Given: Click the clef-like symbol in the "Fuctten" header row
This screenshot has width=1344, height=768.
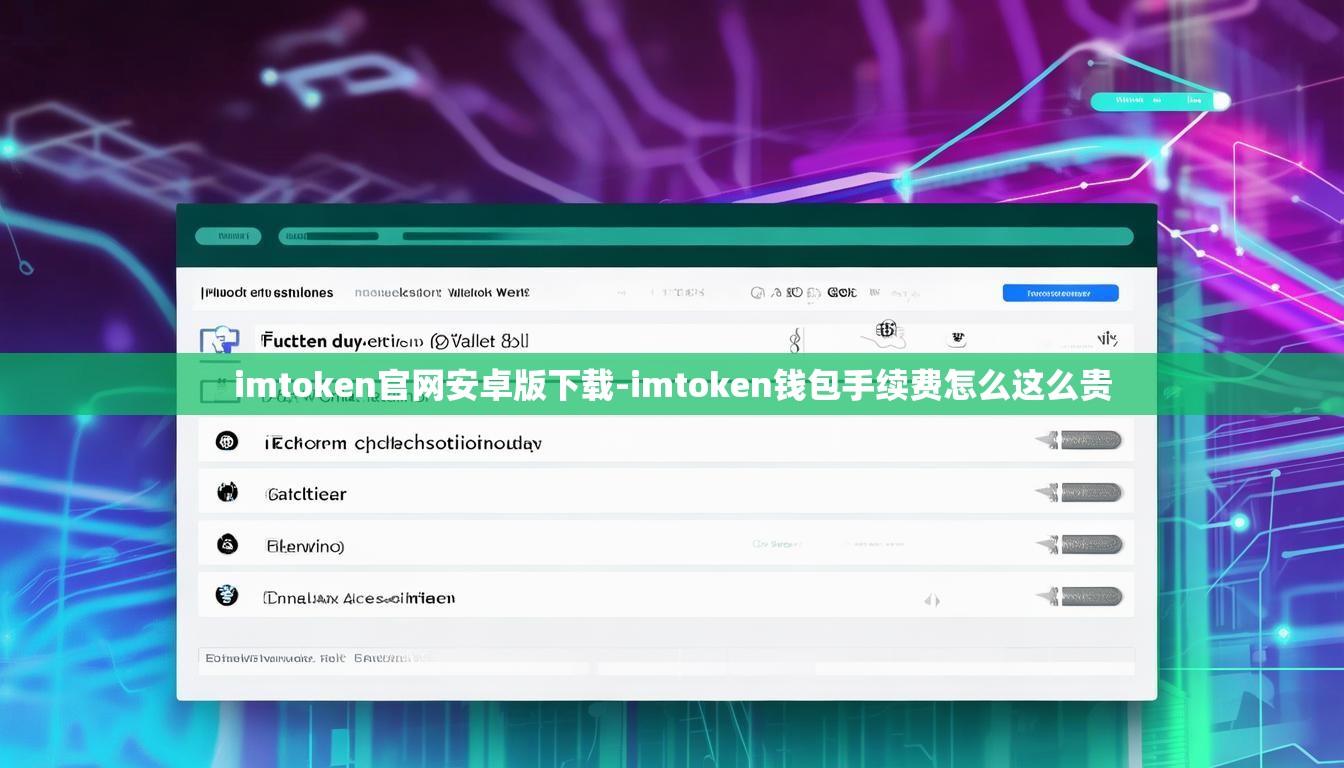Looking at the screenshot, I should click(x=795, y=341).
